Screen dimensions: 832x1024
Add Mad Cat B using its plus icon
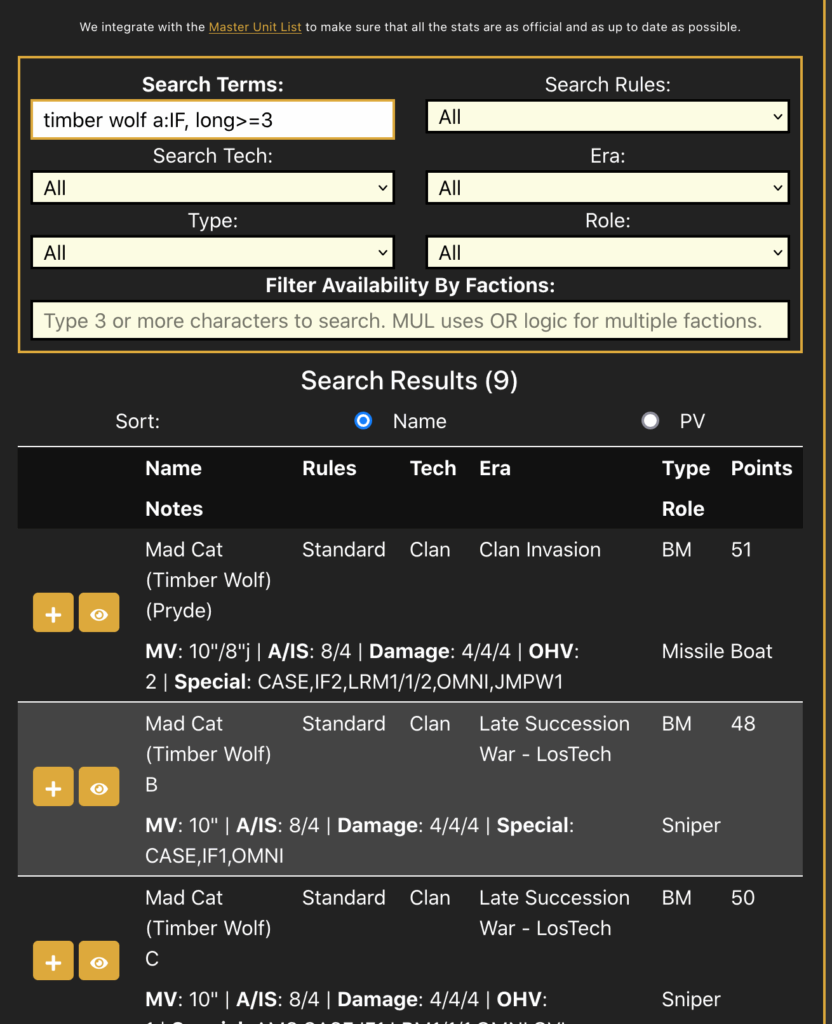(x=53, y=786)
